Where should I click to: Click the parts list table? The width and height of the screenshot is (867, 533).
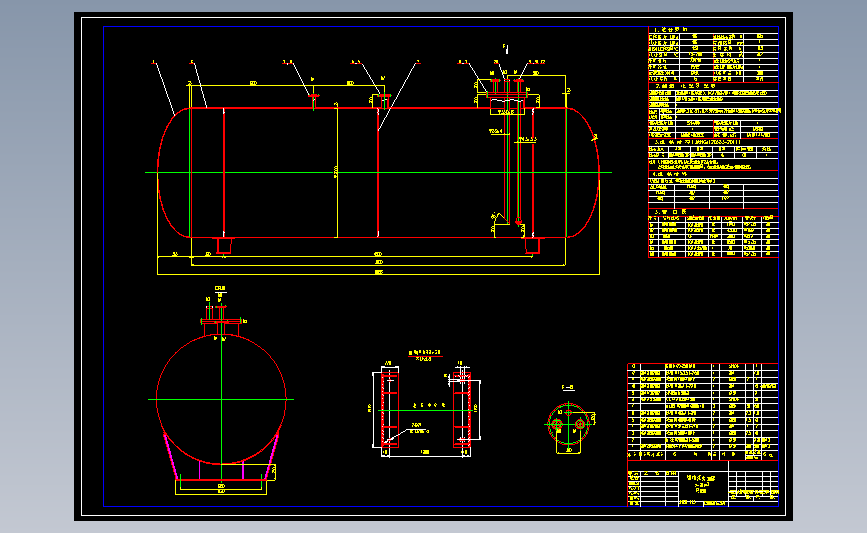(703, 411)
